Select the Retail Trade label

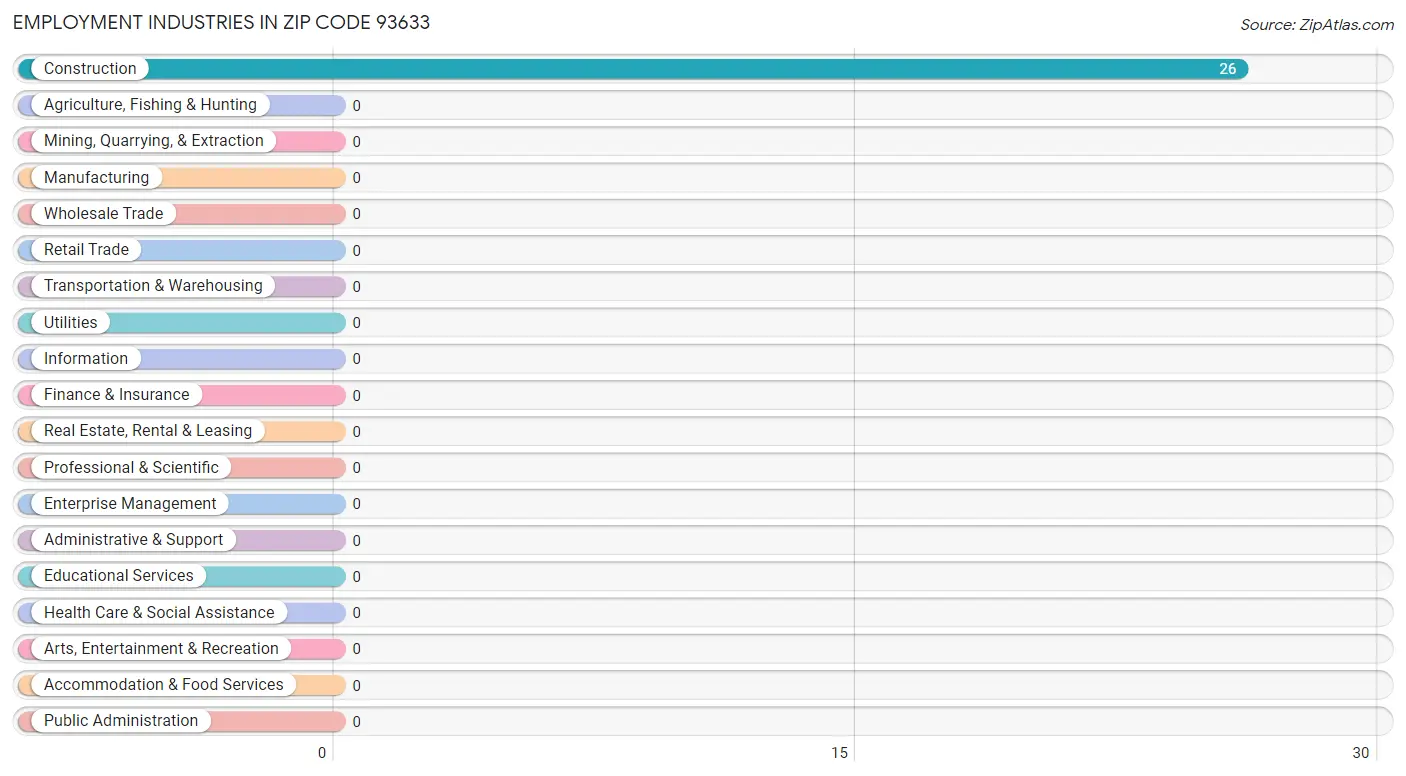coord(86,249)
